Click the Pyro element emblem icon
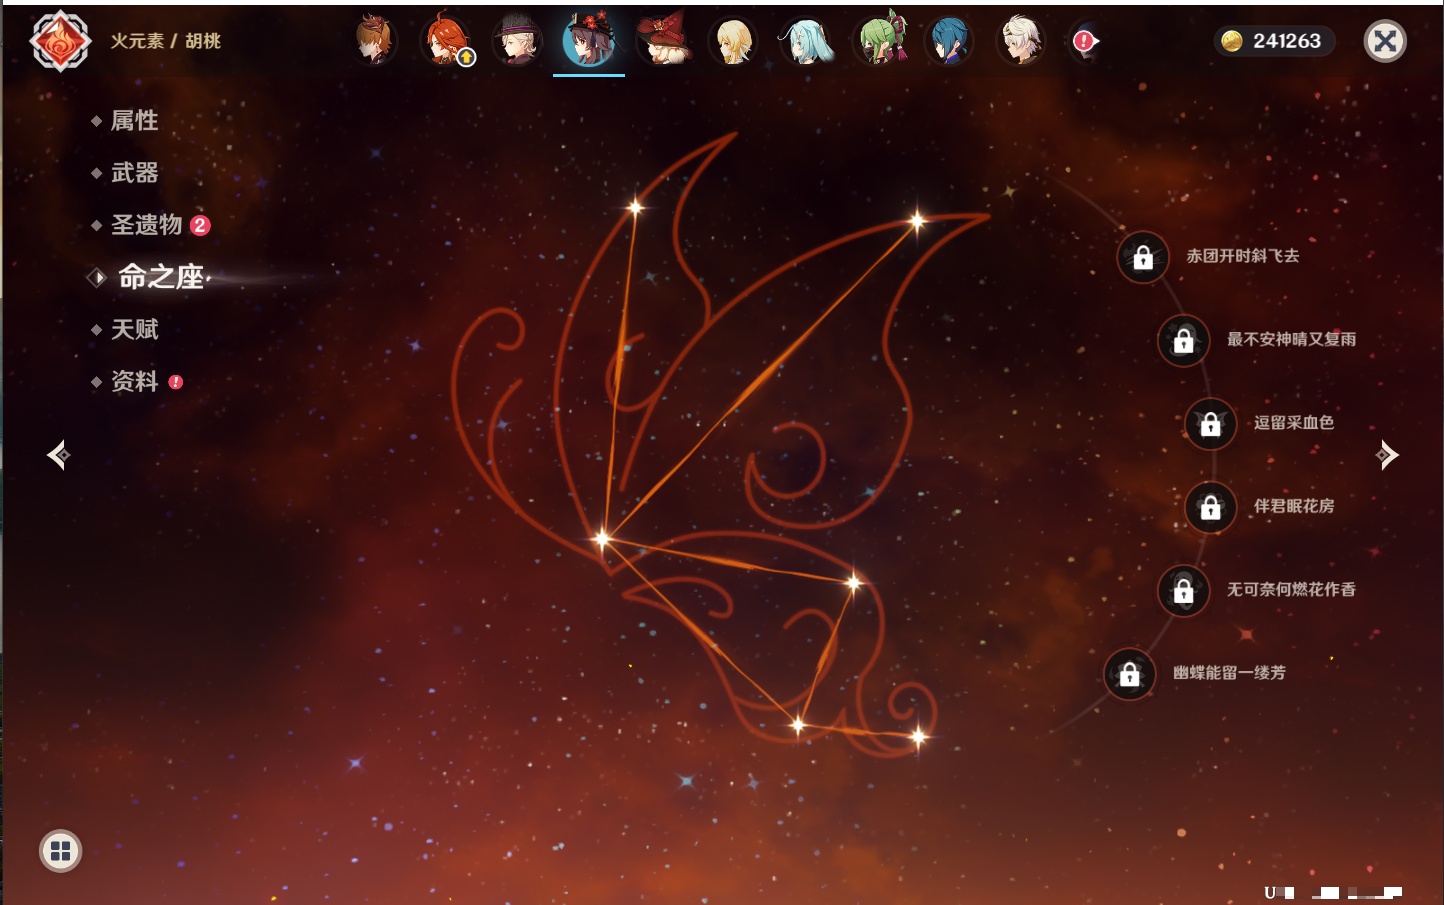The height and width of the screenshot is (905, 1444). point(60,41)
